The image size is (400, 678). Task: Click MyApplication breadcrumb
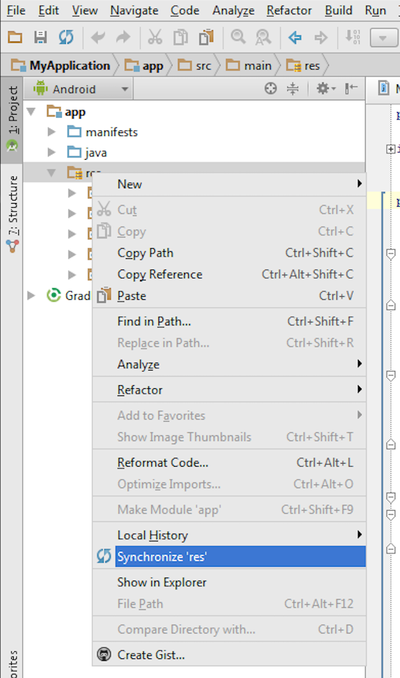coord(61,66)
